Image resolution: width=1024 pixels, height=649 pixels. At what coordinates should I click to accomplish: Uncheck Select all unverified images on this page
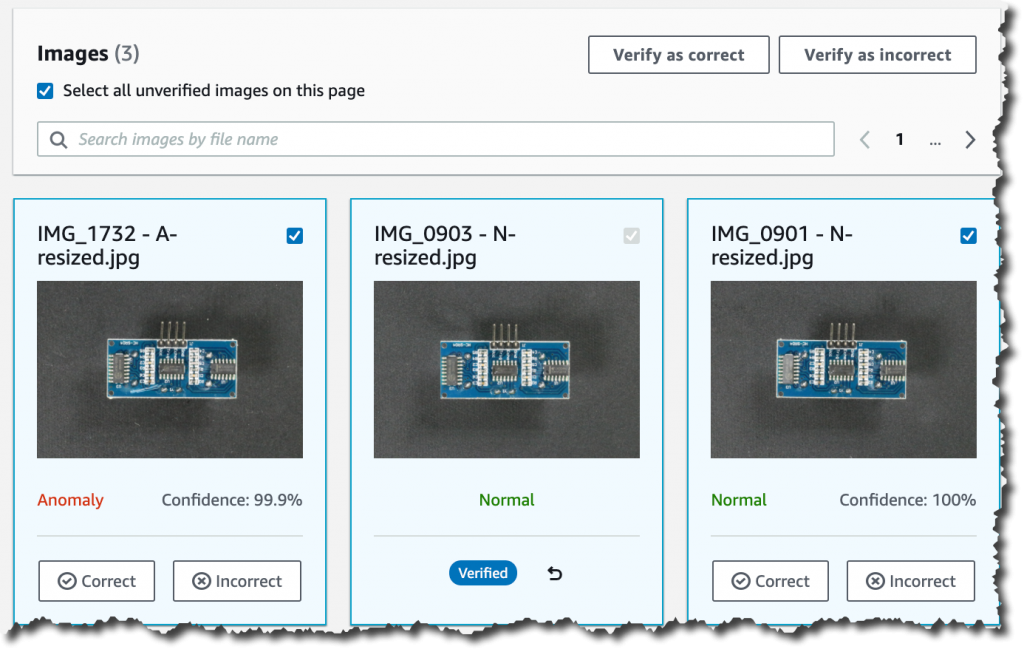[x=45, y=90]
